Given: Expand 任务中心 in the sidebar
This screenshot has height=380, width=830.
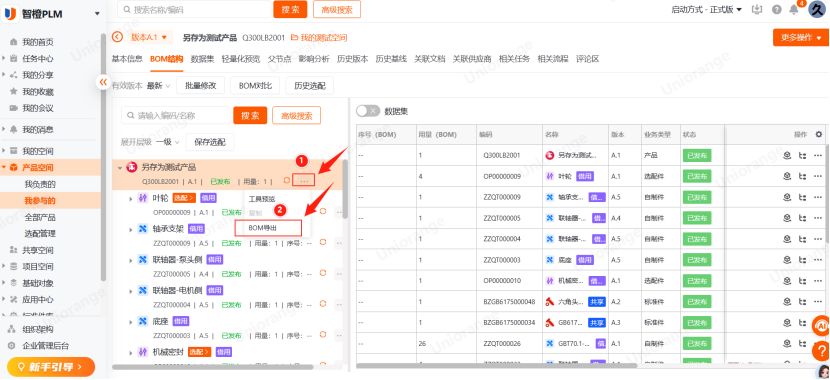Looking at the screenshot, I should tap(4, 58).
